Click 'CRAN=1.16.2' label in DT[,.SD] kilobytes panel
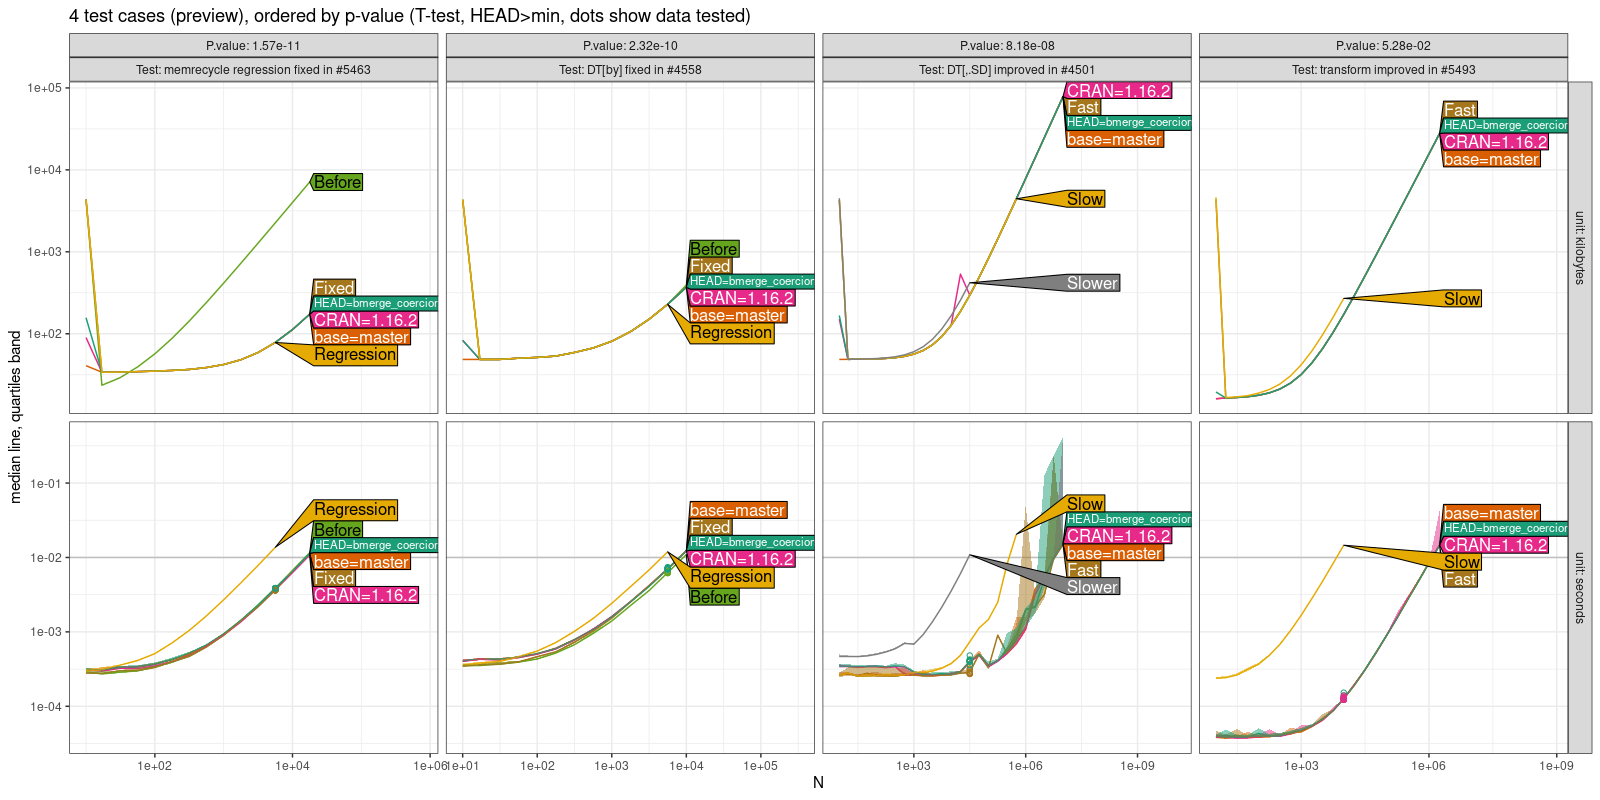This screenshot has height=800, width=1600. pos(1119,91)
